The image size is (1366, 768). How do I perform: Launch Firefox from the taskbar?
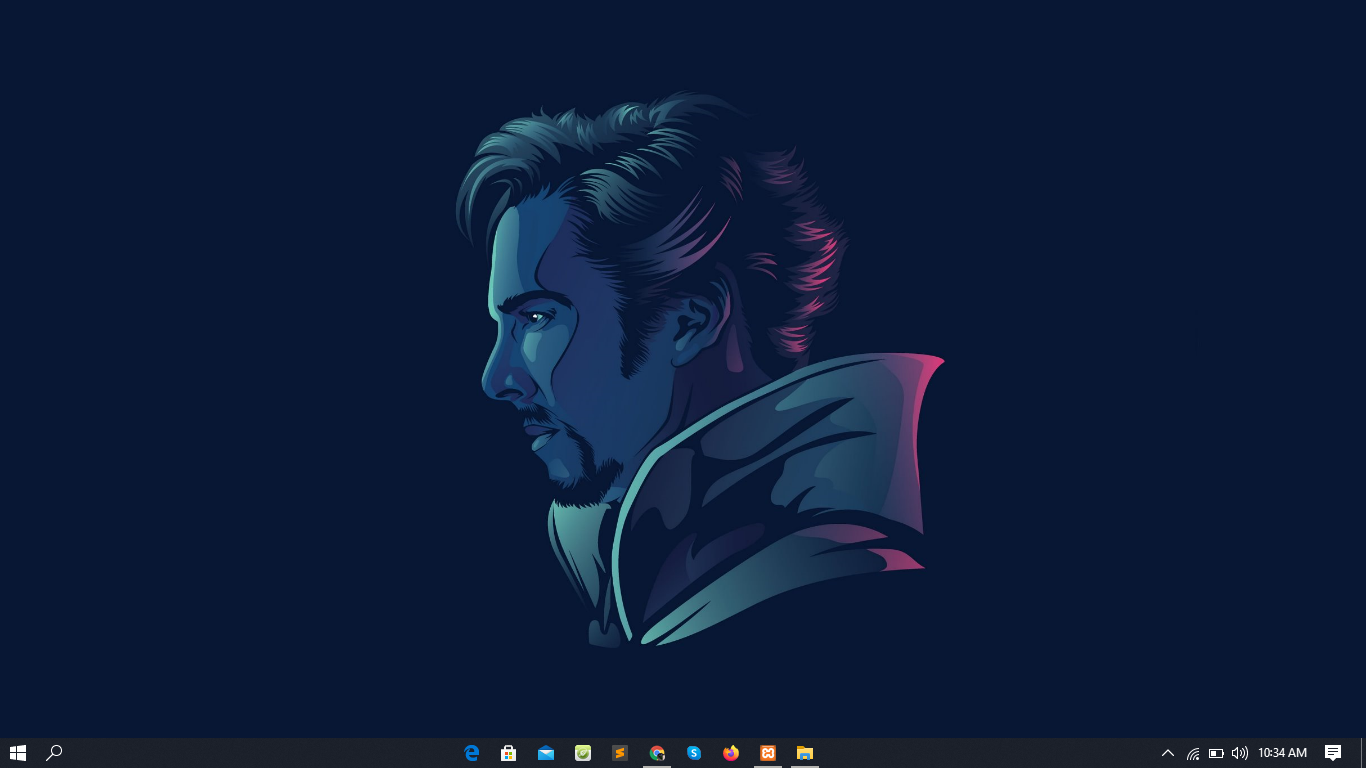(x=731, y=753)
